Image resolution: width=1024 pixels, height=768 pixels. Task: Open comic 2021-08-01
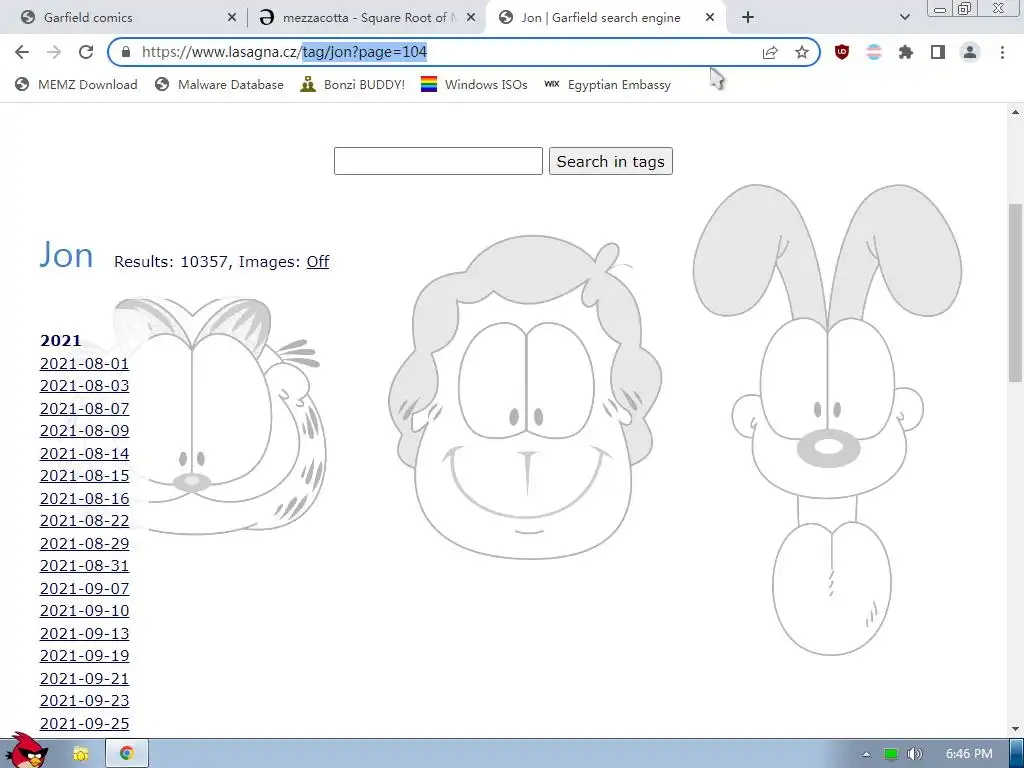tap(84, 364)
